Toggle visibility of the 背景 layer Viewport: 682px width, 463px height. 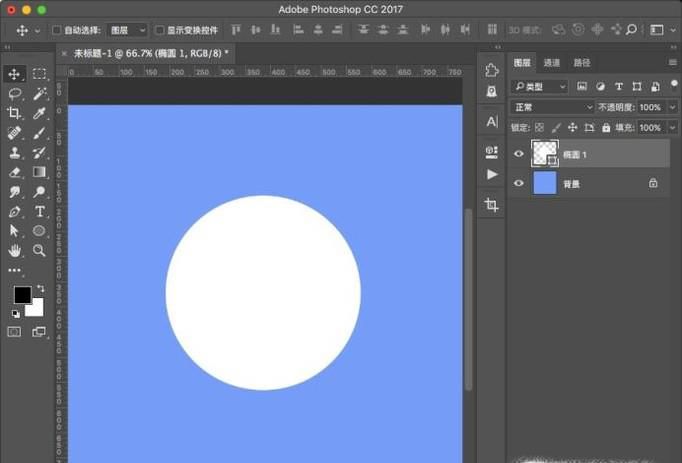[x=518, y=184]
